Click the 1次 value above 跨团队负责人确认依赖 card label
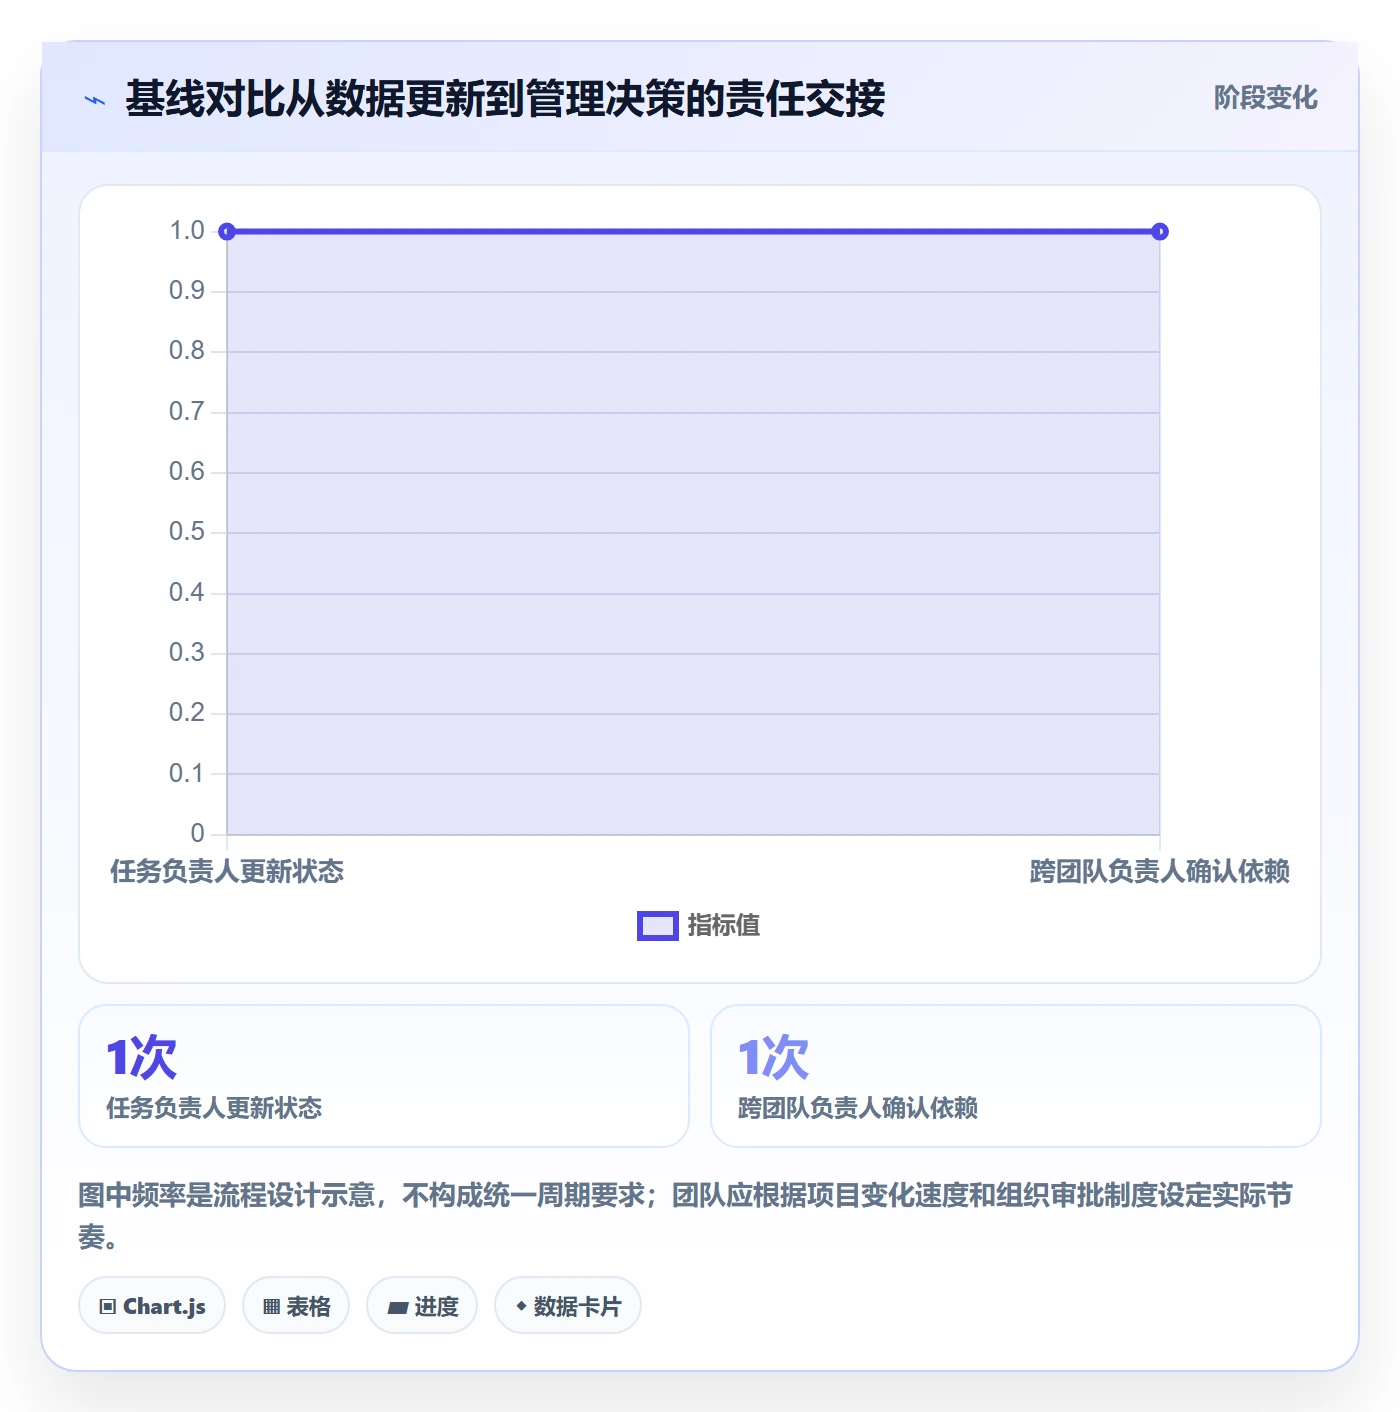 pyautogui.click(x=774, y=1057)
